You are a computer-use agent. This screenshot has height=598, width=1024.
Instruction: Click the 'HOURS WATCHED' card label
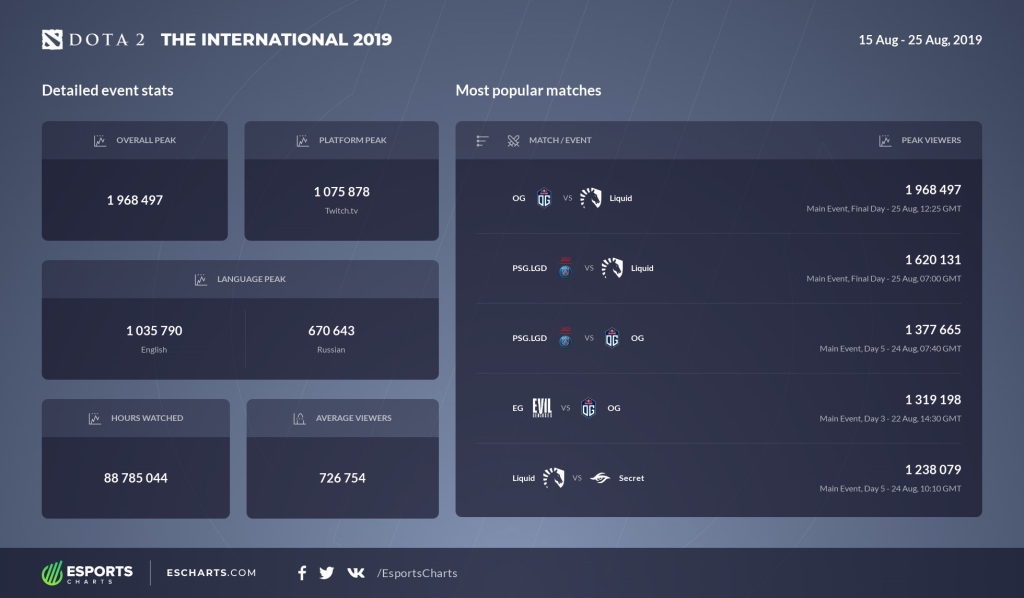[x=147, y=418]
